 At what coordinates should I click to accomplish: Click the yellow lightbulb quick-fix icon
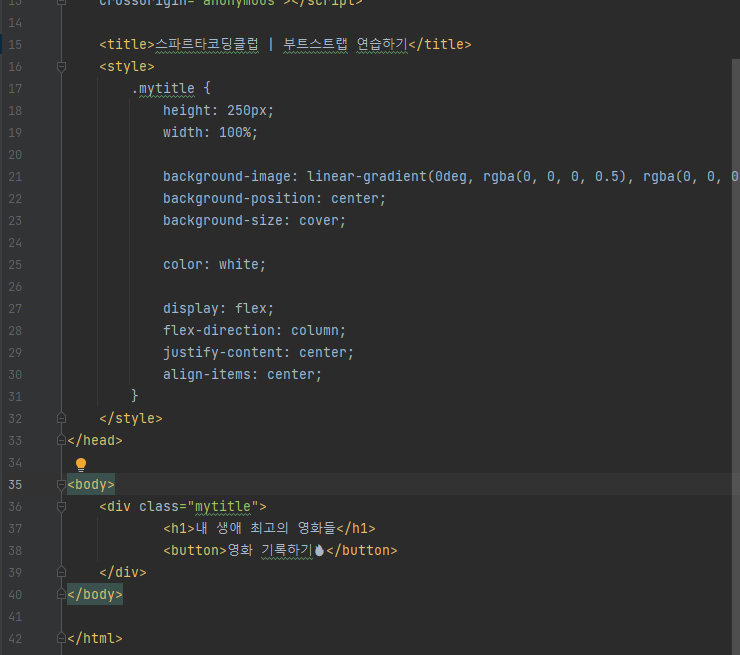[x=81, y=464]
